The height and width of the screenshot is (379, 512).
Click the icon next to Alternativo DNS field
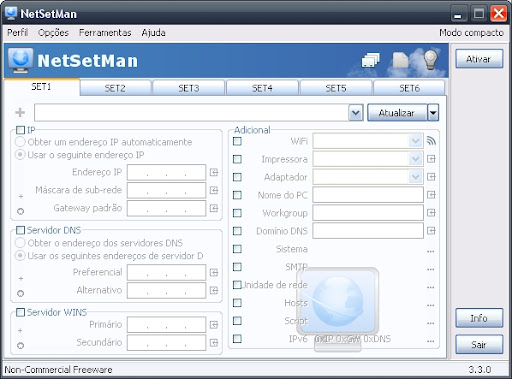point(214,291)
